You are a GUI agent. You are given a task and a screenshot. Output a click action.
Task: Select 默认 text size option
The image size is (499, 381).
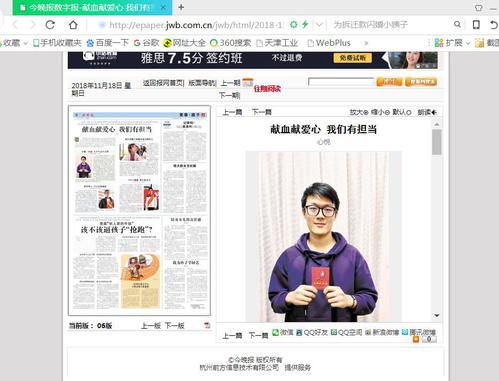402,112
